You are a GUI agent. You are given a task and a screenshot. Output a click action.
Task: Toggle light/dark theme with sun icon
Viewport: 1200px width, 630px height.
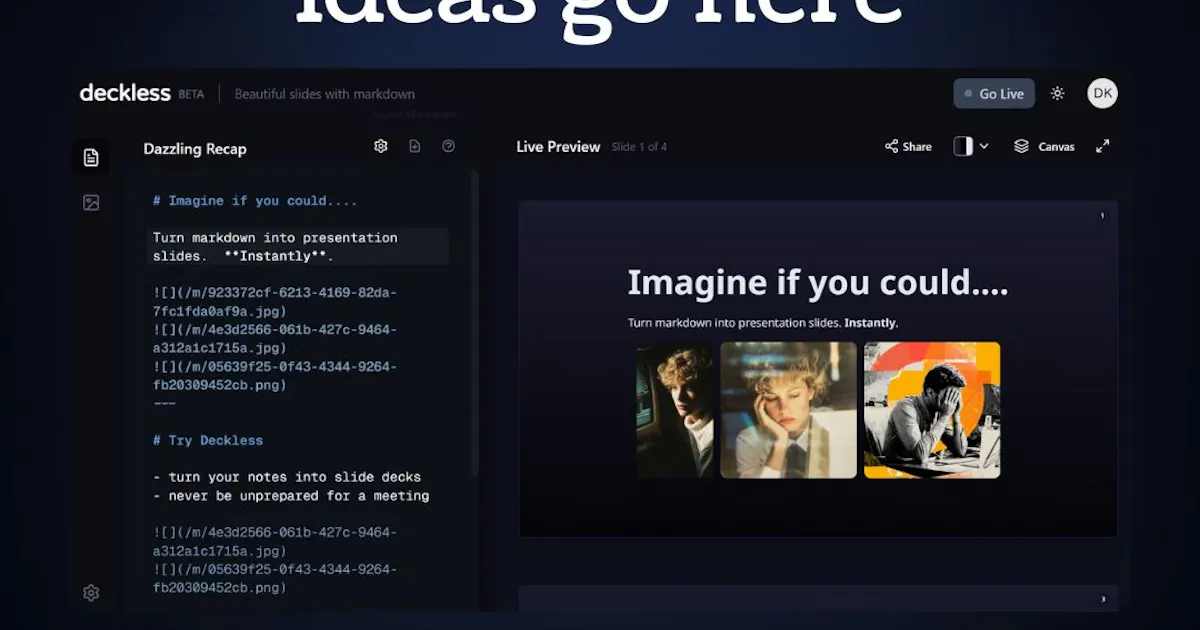tap(1058, 93)
